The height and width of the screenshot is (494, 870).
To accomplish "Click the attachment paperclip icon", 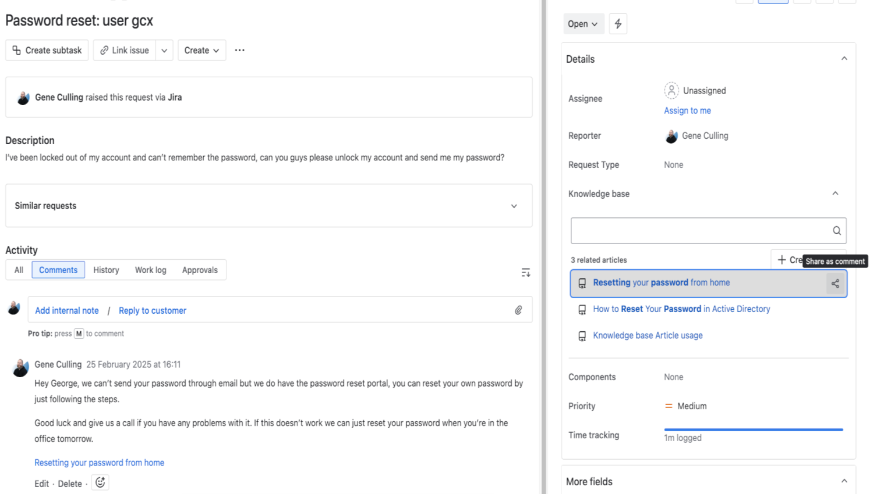I will pyautogui.click(x=518, y=310).
